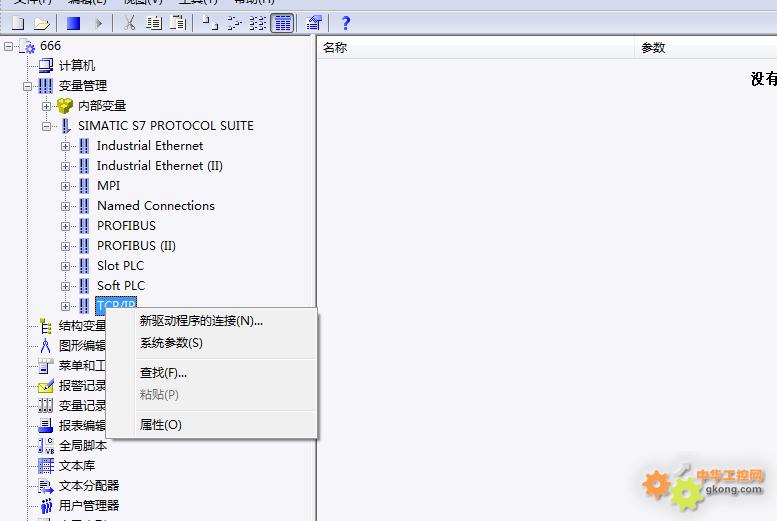Click the 名称 column header
The image size is (777, 521).
[476, 48]
